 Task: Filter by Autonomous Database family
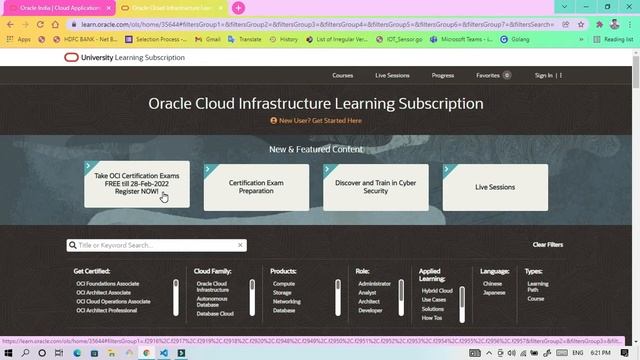[212, 302]
